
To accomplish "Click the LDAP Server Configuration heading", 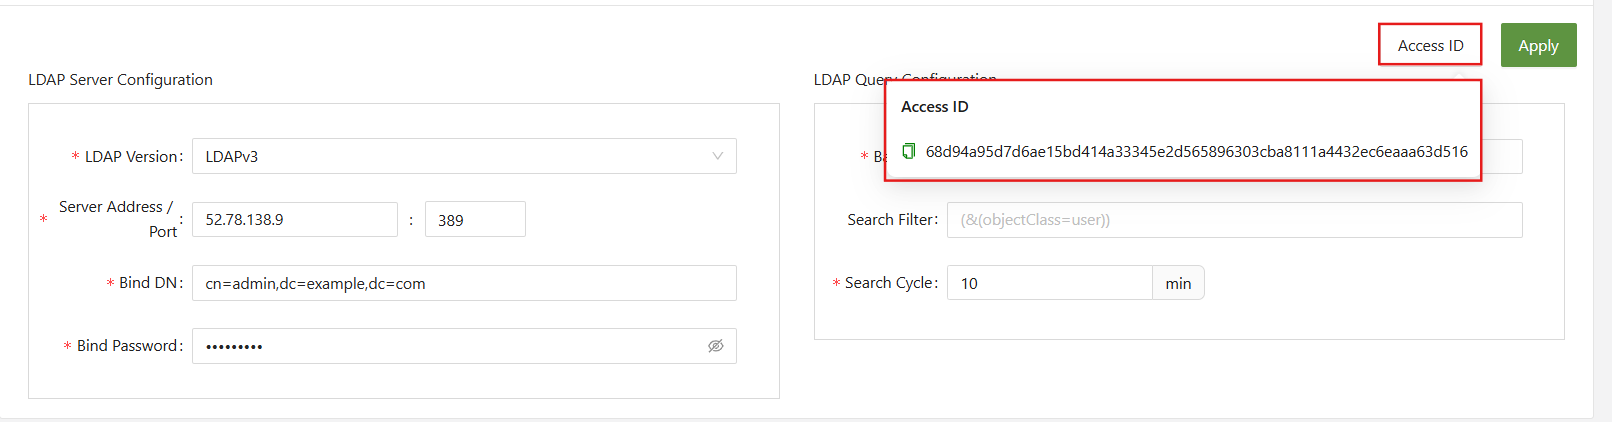I will point(120,80).
